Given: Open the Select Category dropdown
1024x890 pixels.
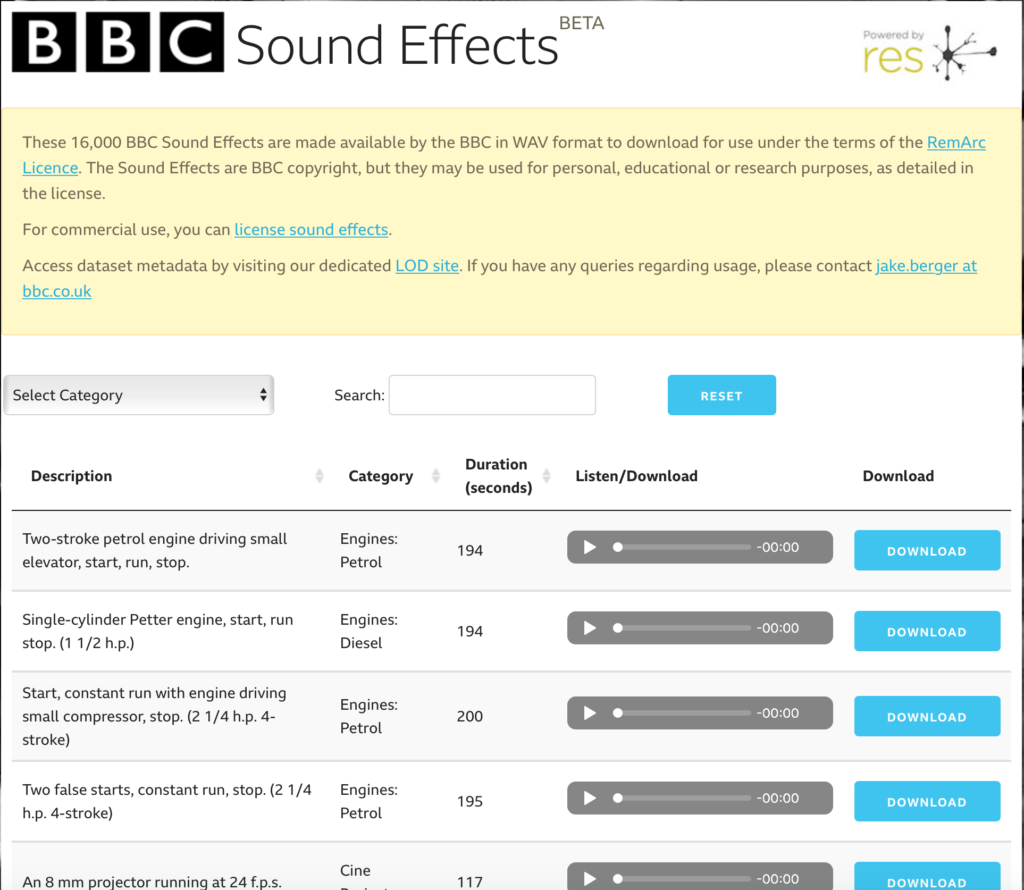Looking at the screenshot, I should [x=138, y=395].
